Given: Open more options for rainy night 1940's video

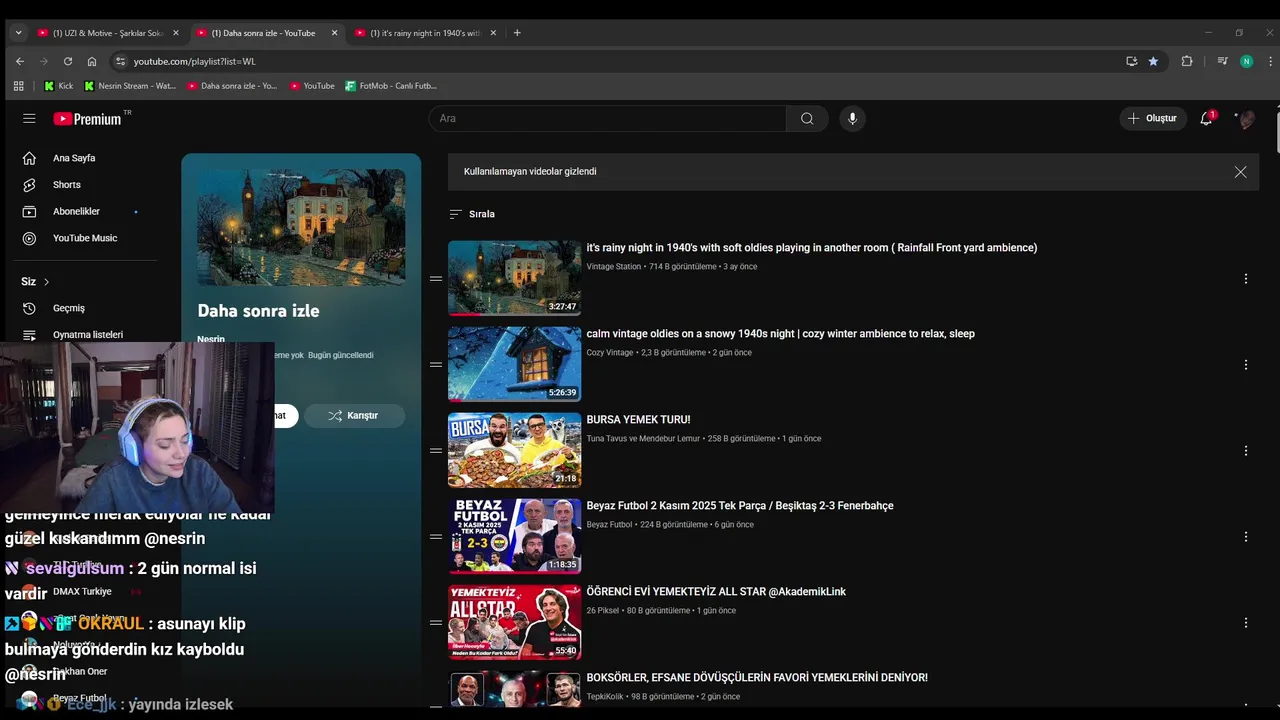Looking at the screenshot, I should 1245,279.
